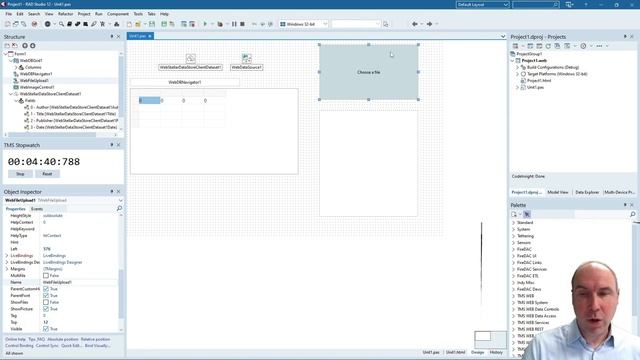Image resolution: width=640 pixels, height=360 pixels.
Task: Switch to the Data Explorer tab
Action: (x=587, y=192)
